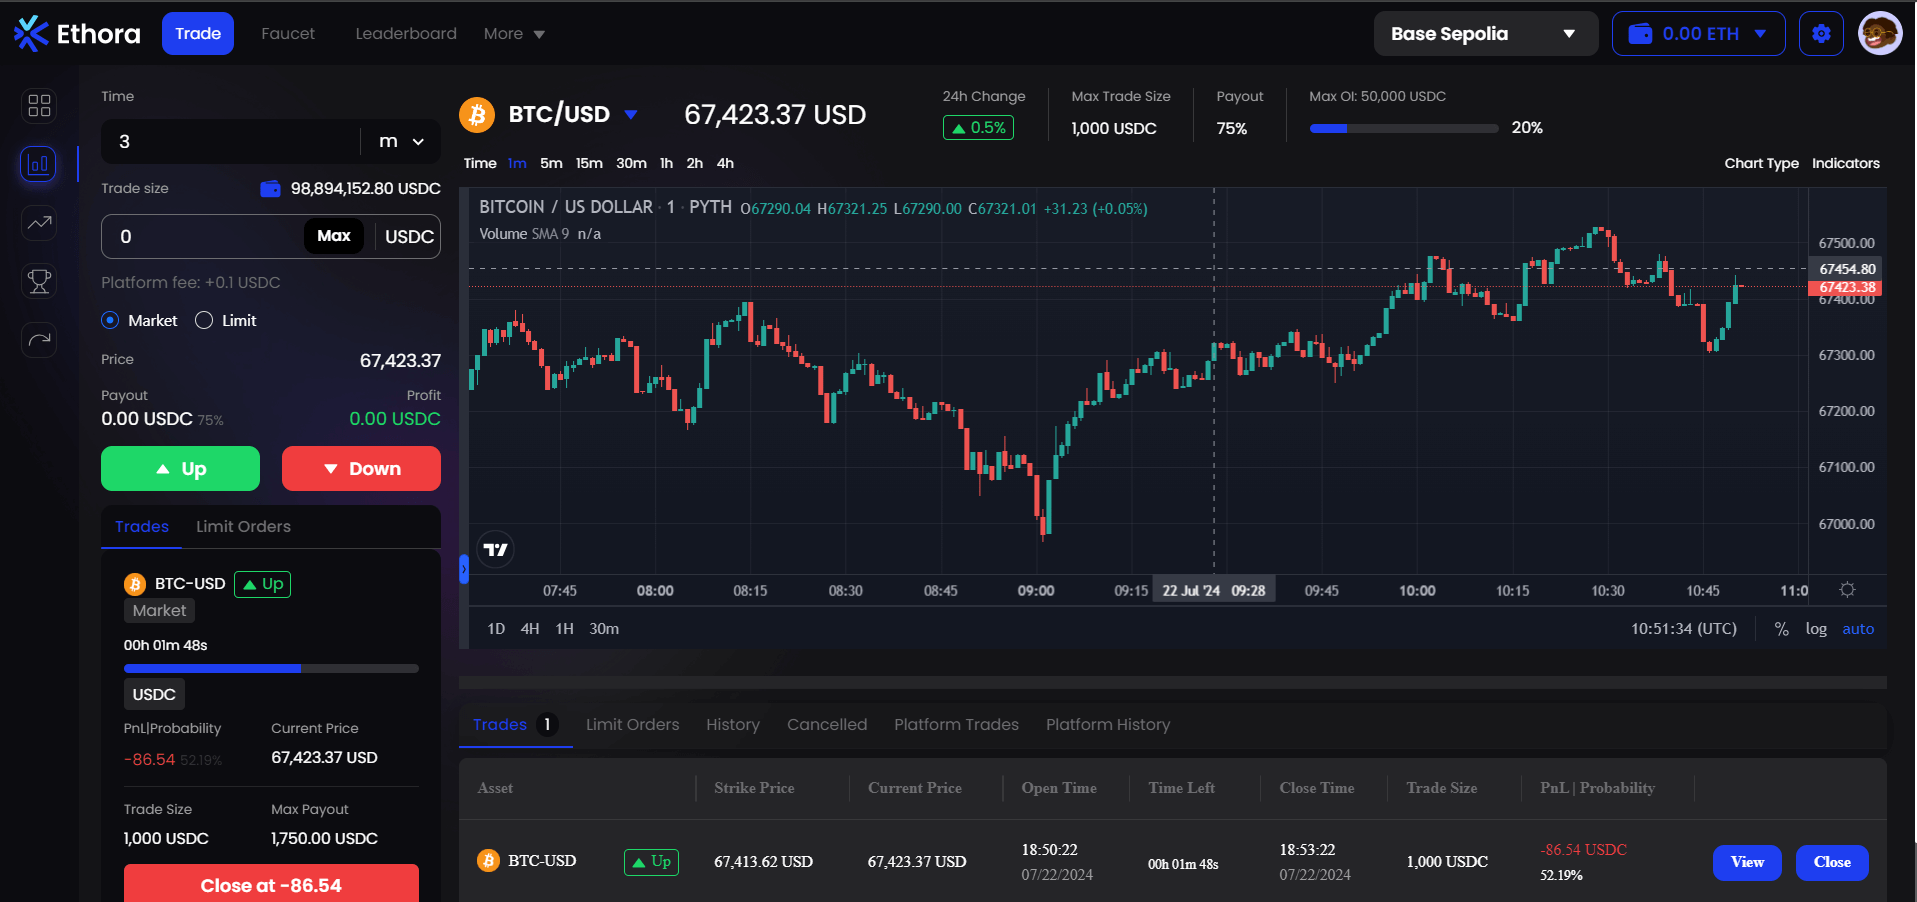The width and height of the screenshot is (1917, 902).
Task: Switch to the History tab
Action: [x=732, y=725]
